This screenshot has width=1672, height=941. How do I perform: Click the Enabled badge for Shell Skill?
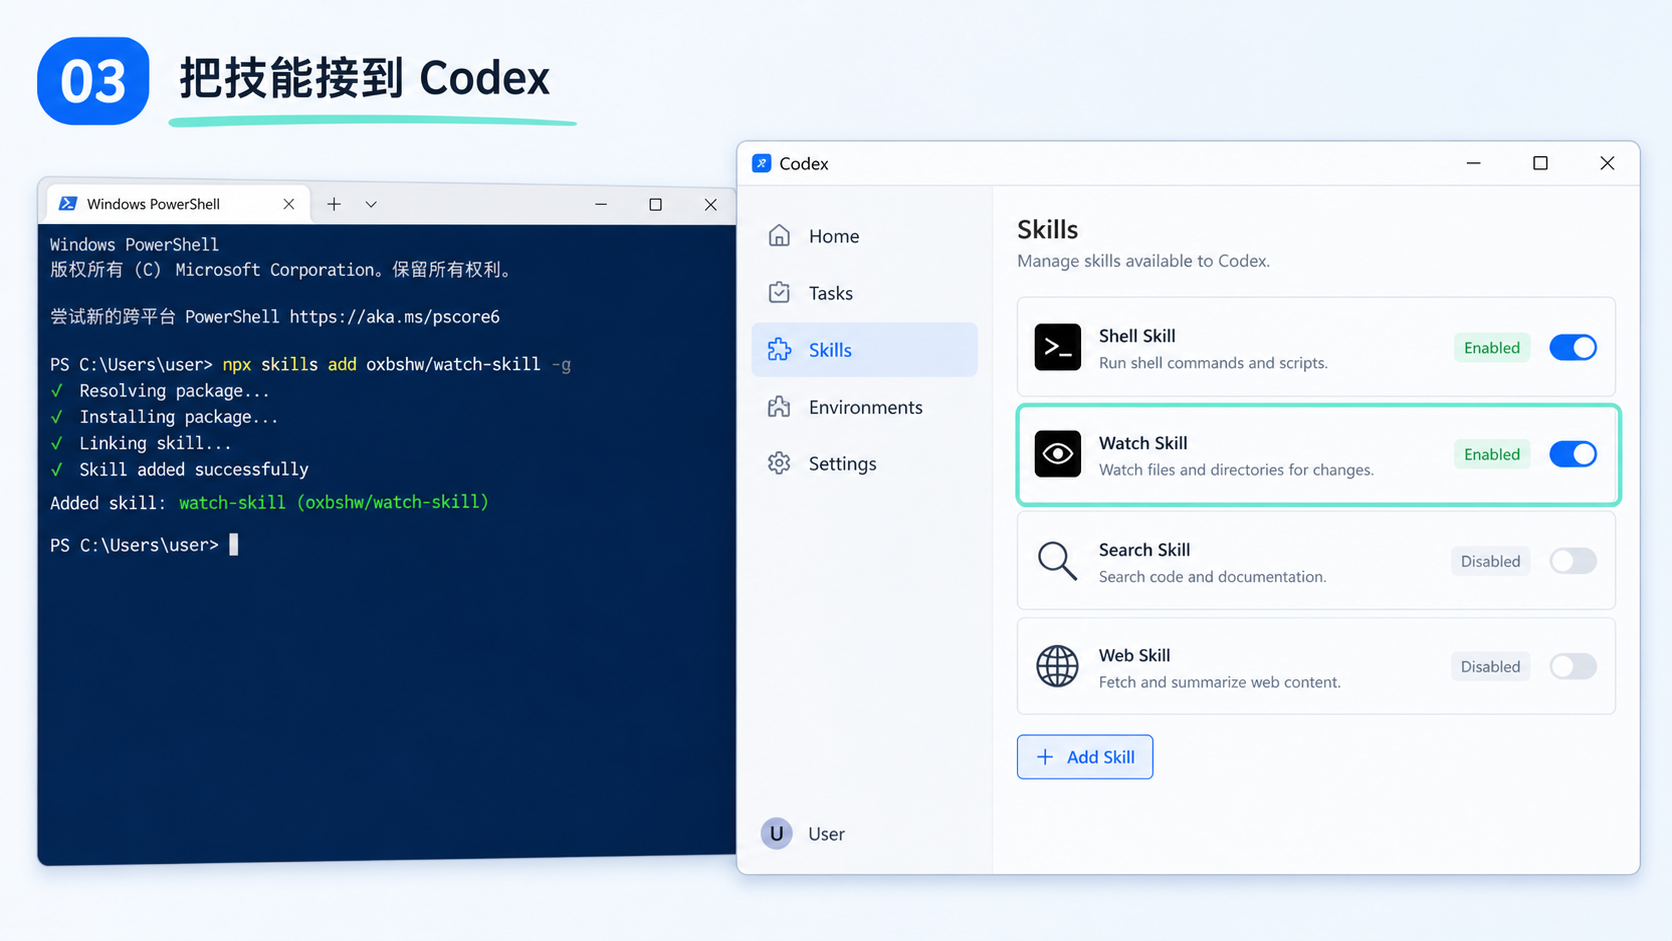(1492, 348)
